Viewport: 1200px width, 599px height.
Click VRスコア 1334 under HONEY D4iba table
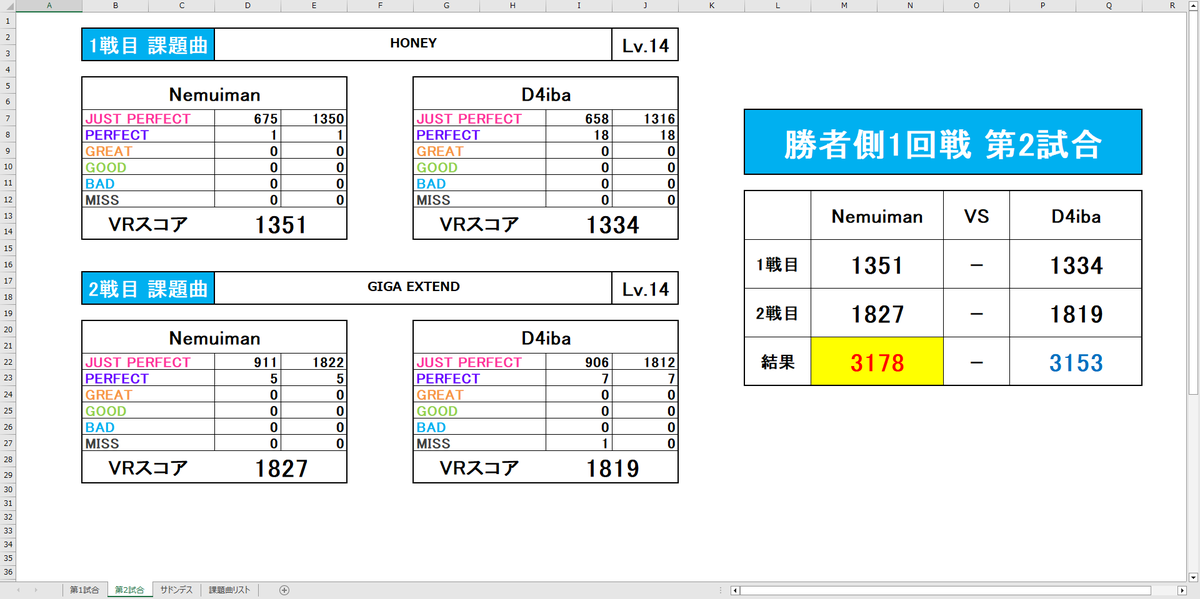tap(612, 224)
